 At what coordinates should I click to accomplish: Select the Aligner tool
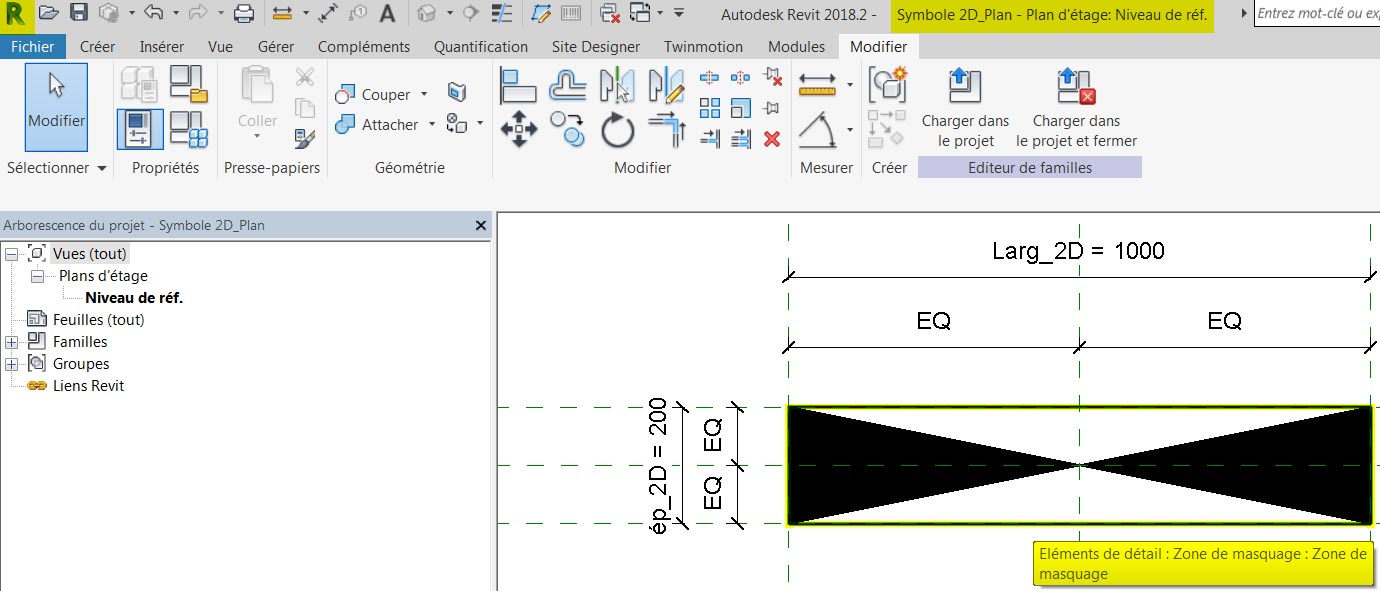[519, 84]
